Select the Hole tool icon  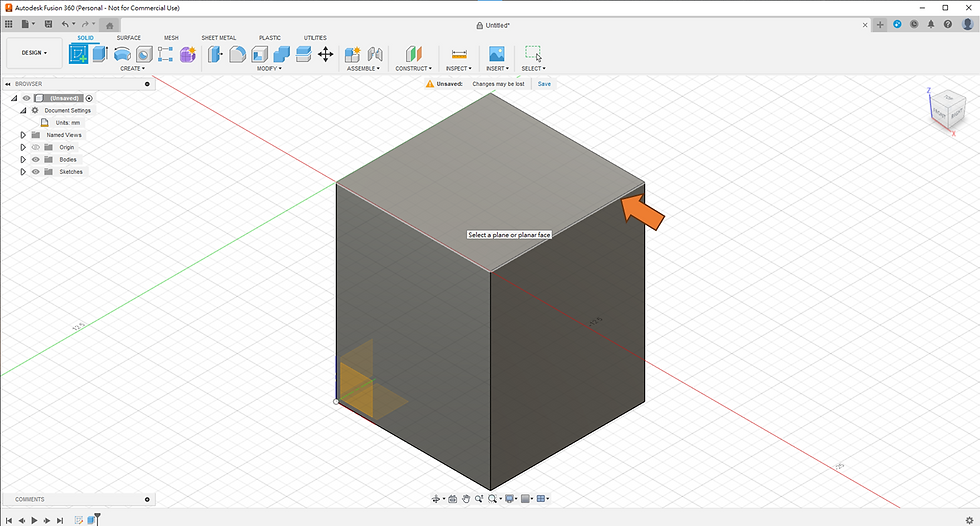click(x=144, y=54)
